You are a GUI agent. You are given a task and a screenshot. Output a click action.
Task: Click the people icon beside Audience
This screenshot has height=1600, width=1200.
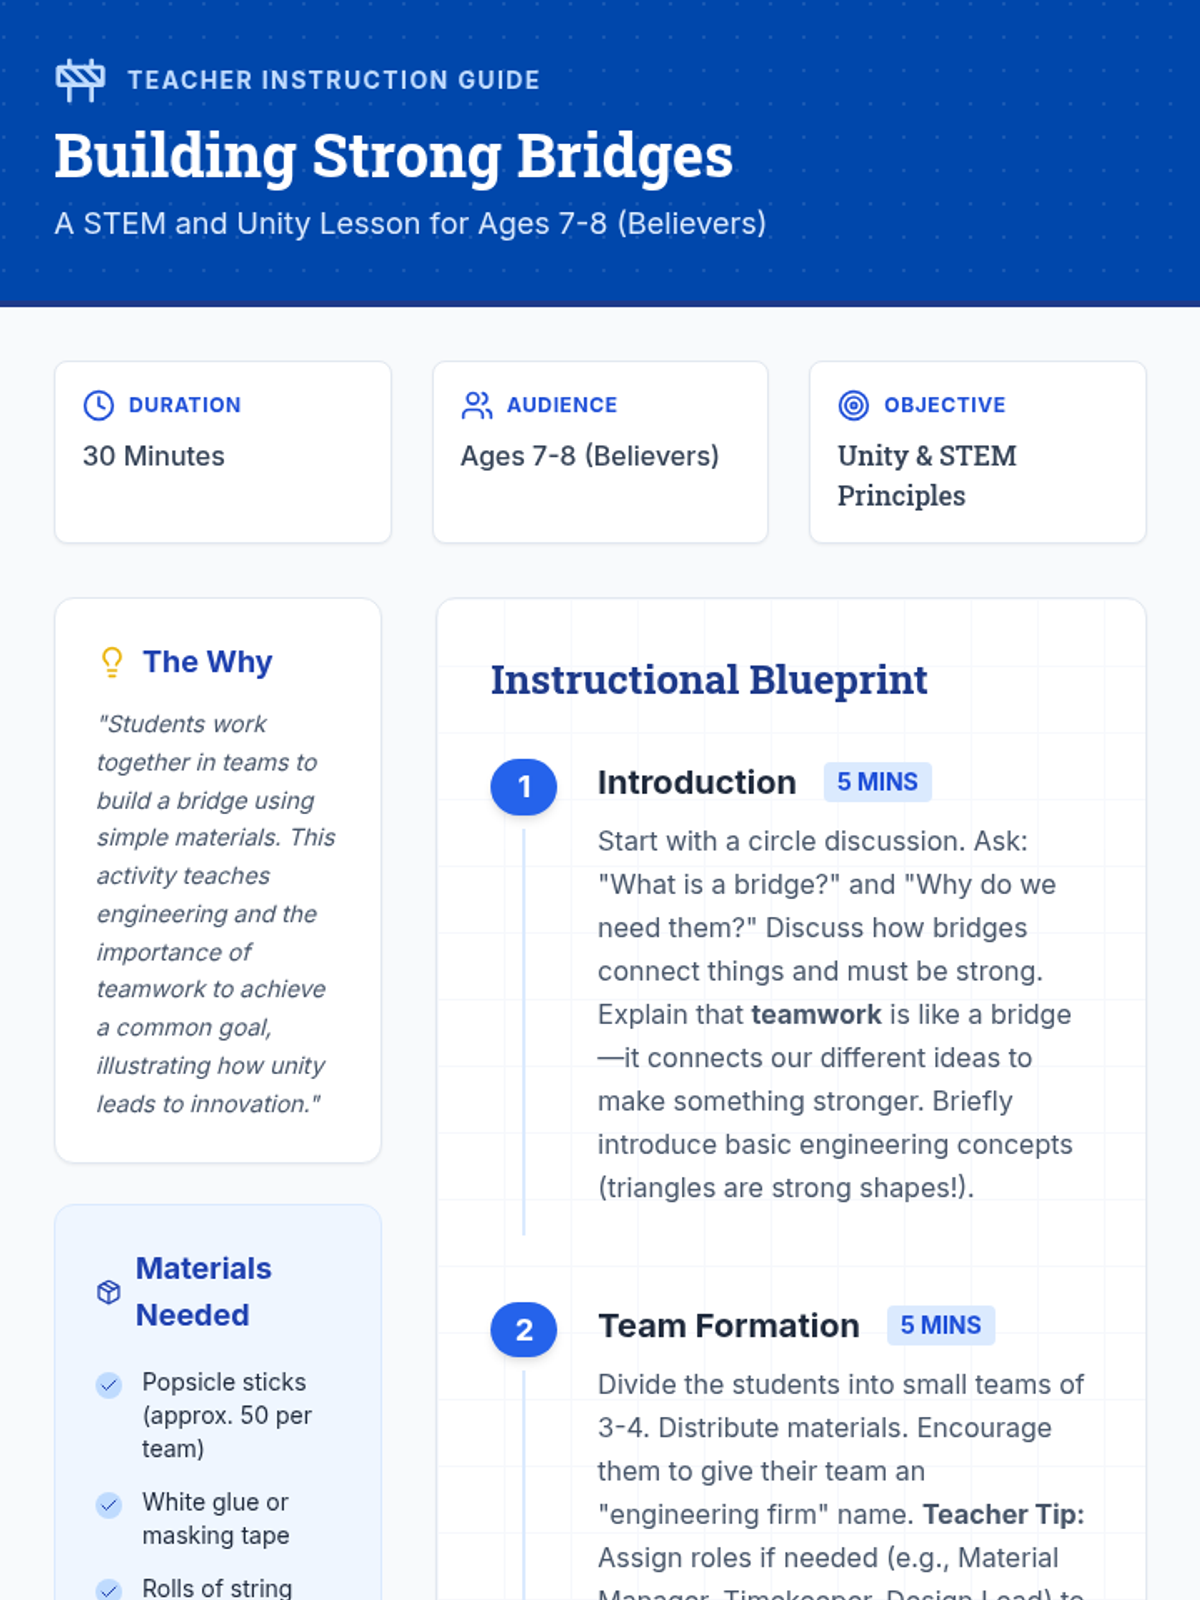click(476, 405)
